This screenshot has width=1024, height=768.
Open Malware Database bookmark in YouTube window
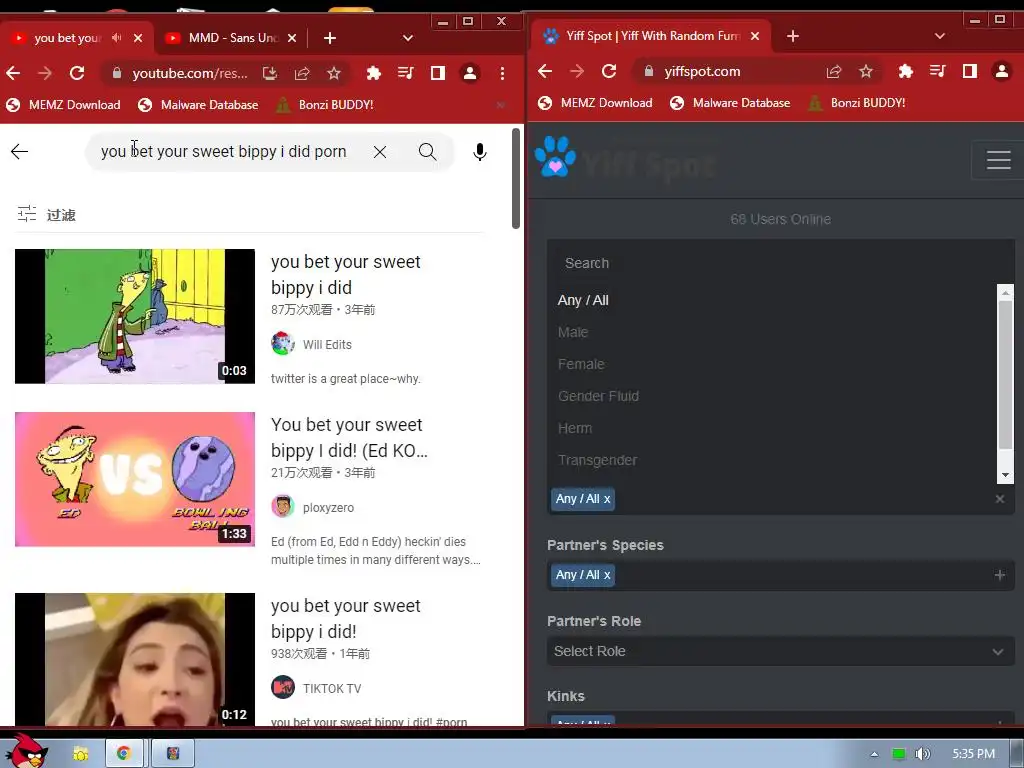click(x=198, y=104)
